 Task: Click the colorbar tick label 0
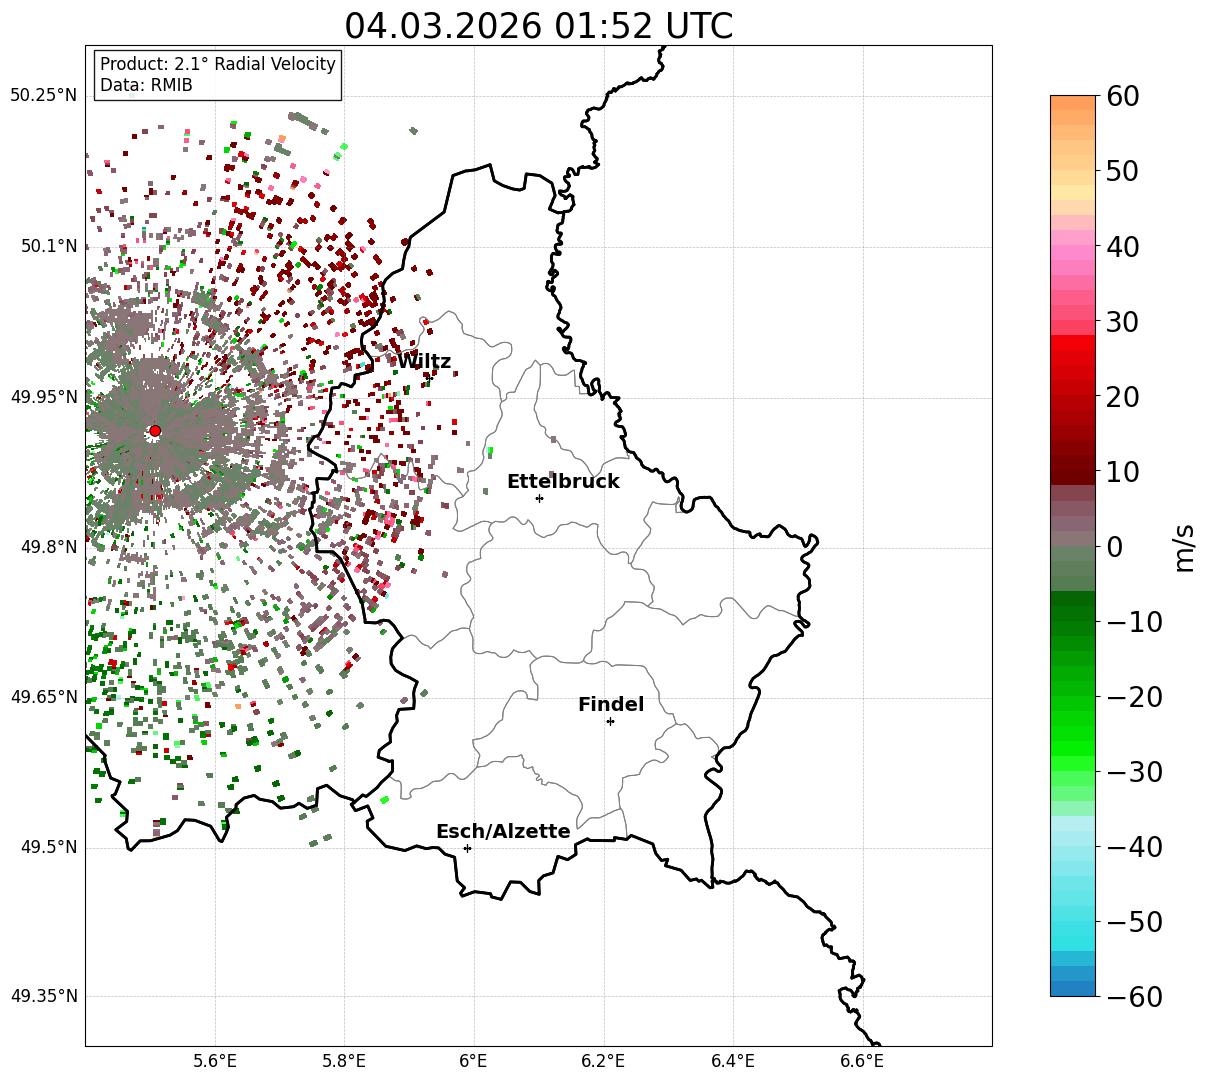click(x=1113, y=547)
